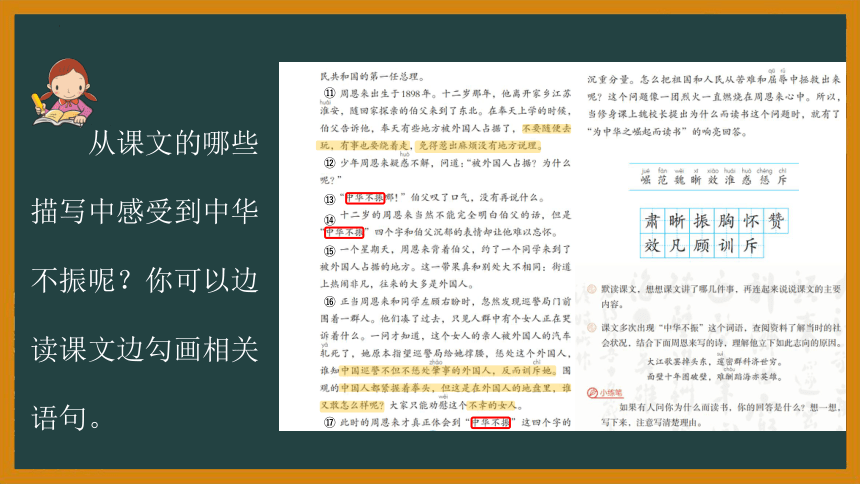The image size is (860, 484).
Task: Click the final line "语句。"
Action: tap(67, 418)
